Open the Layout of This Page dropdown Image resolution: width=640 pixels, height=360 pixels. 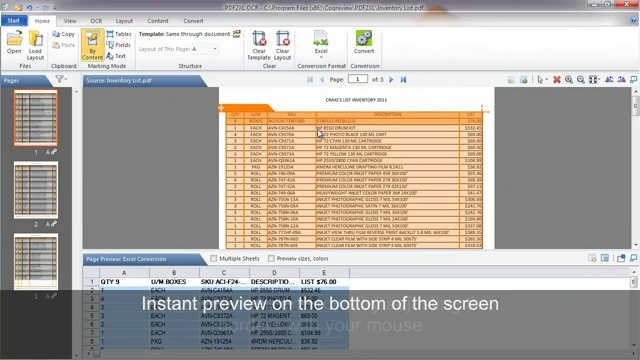[204, 49]
